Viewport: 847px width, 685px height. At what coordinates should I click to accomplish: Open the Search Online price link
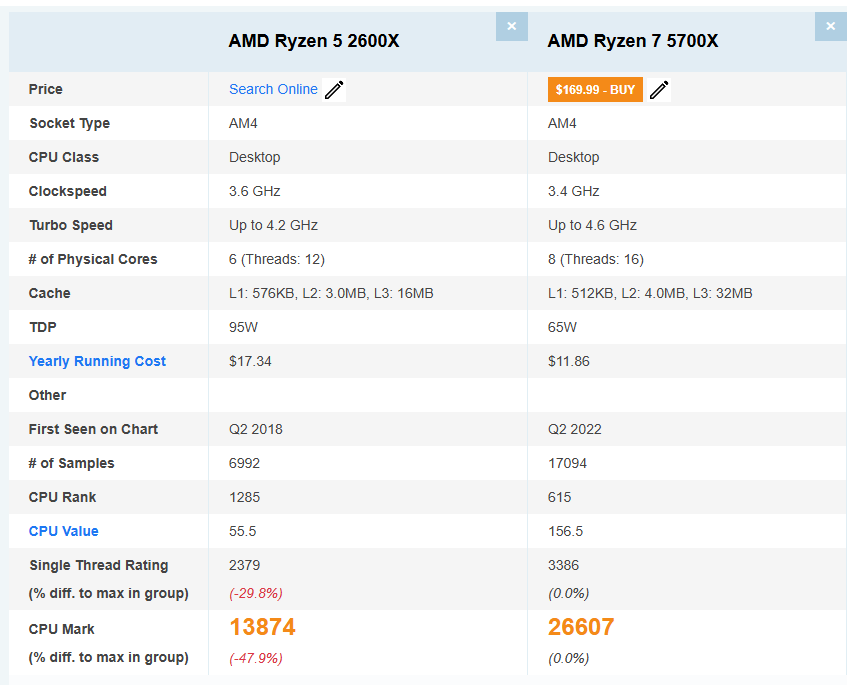tap(273, 89)
